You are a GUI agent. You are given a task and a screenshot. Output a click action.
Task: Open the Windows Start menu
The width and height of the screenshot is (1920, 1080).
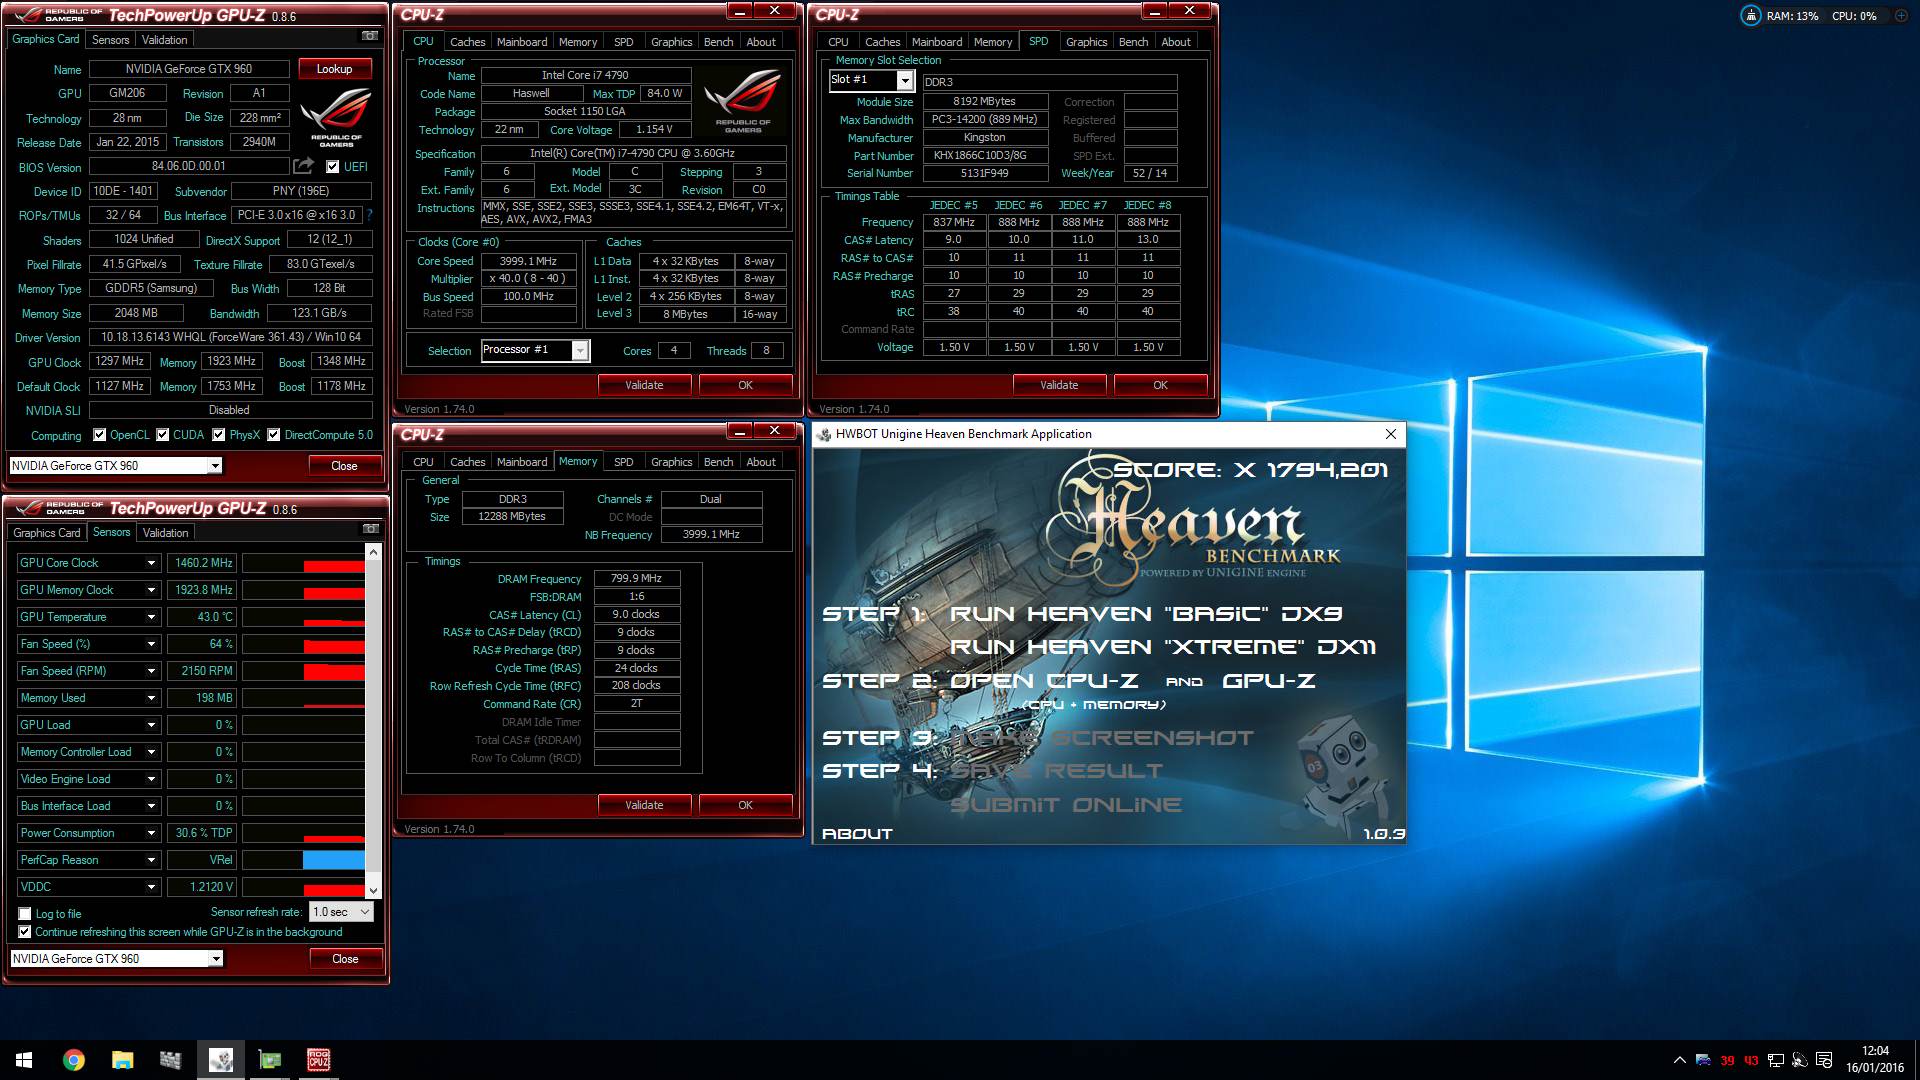coord(24,1060)
